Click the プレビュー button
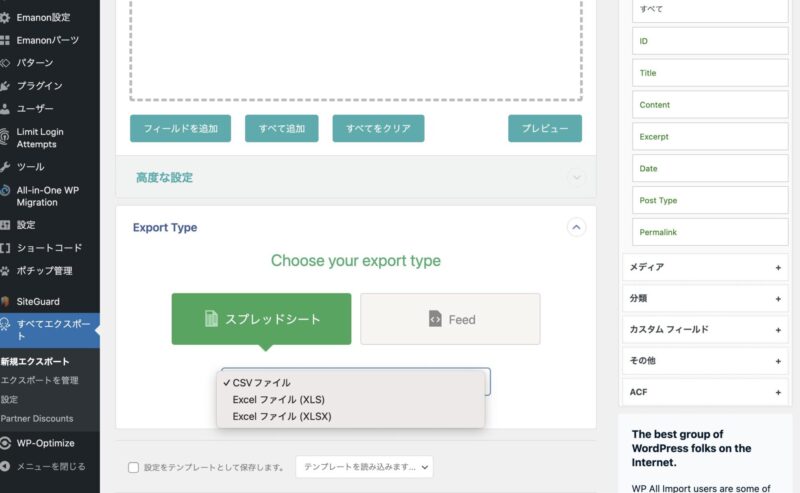800x493 pixels. (545, 129)
